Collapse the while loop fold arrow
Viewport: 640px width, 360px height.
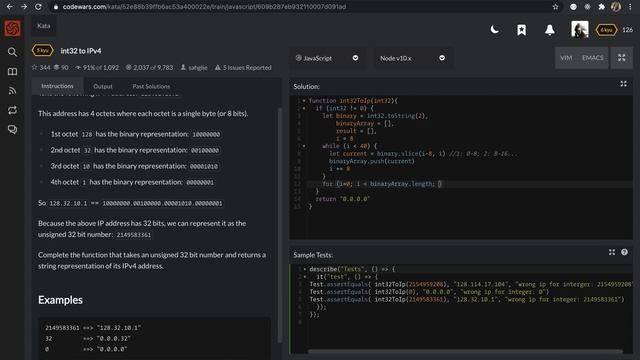304,146
